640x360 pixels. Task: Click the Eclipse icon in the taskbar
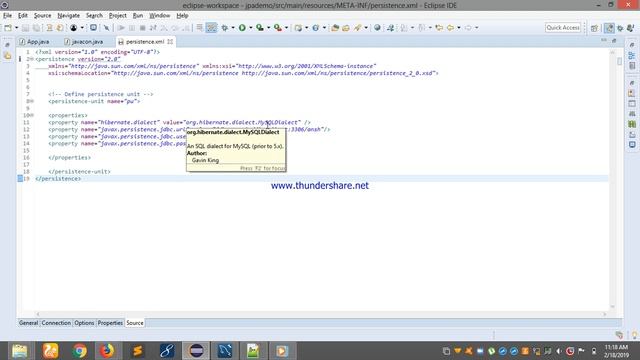click(x=196, y=351)
